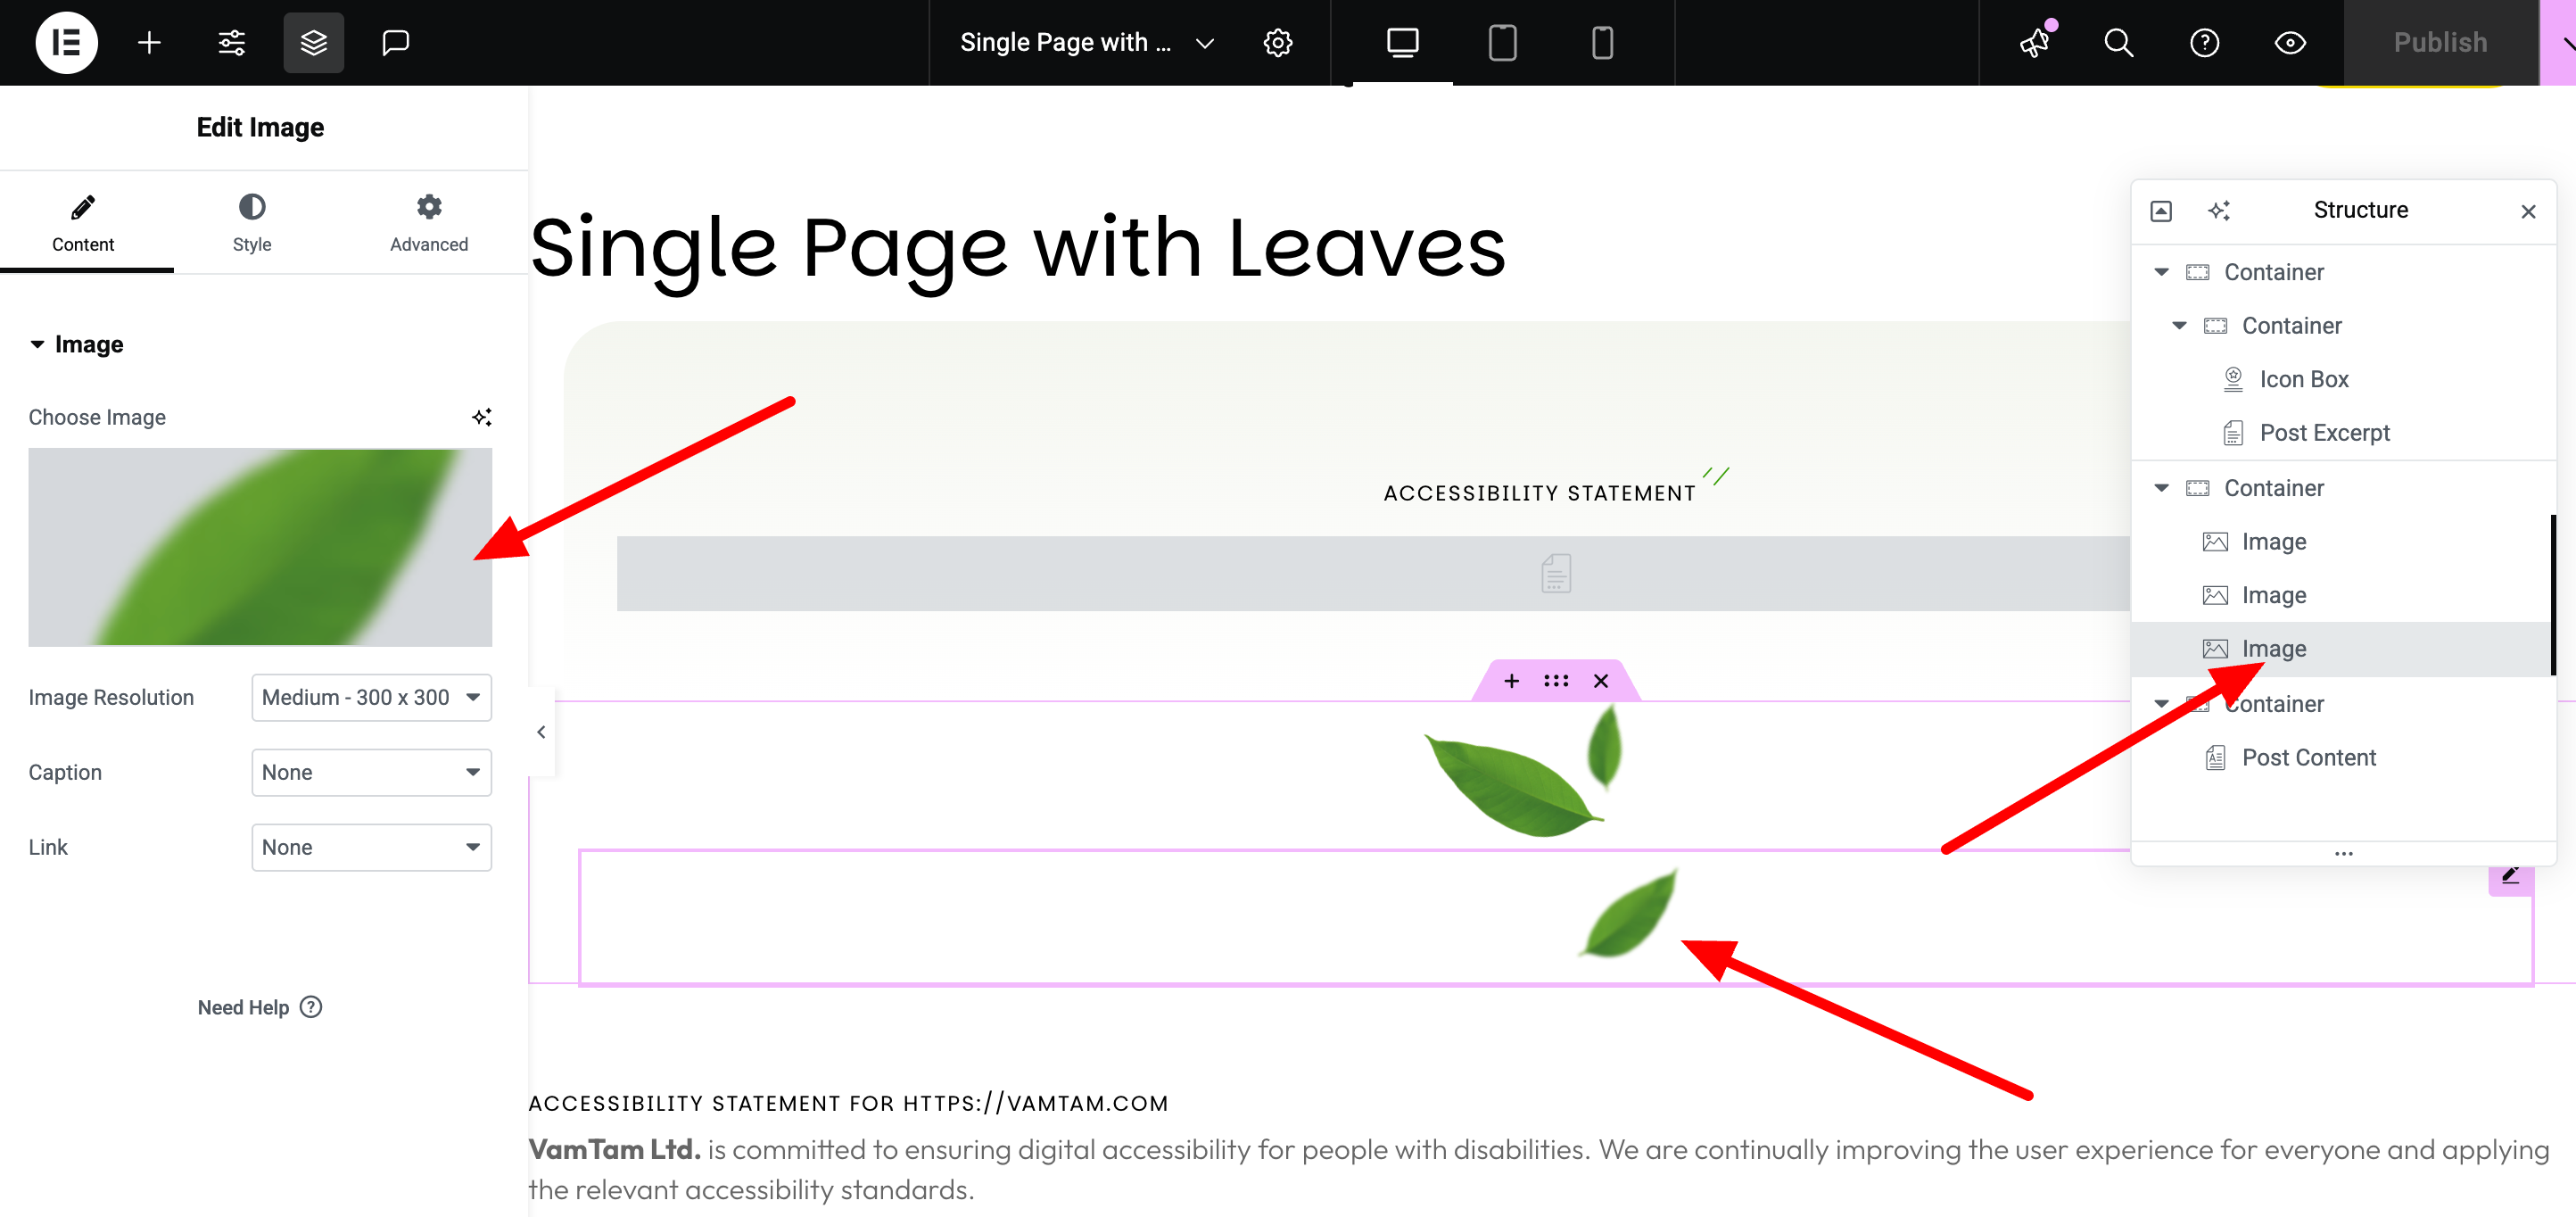The image size is (2576, 1217).
Task: Click the Publish button
Action: pyautogui.click(x=2439, y=42)
